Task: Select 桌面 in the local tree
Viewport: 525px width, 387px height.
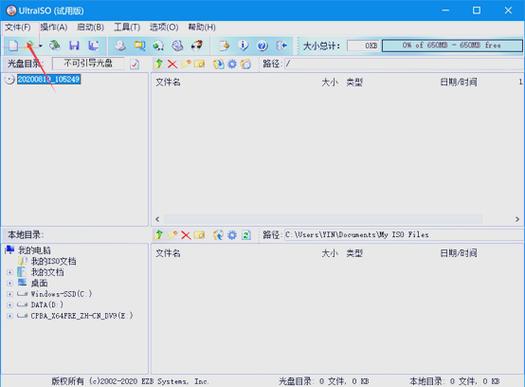Action: 39,283
